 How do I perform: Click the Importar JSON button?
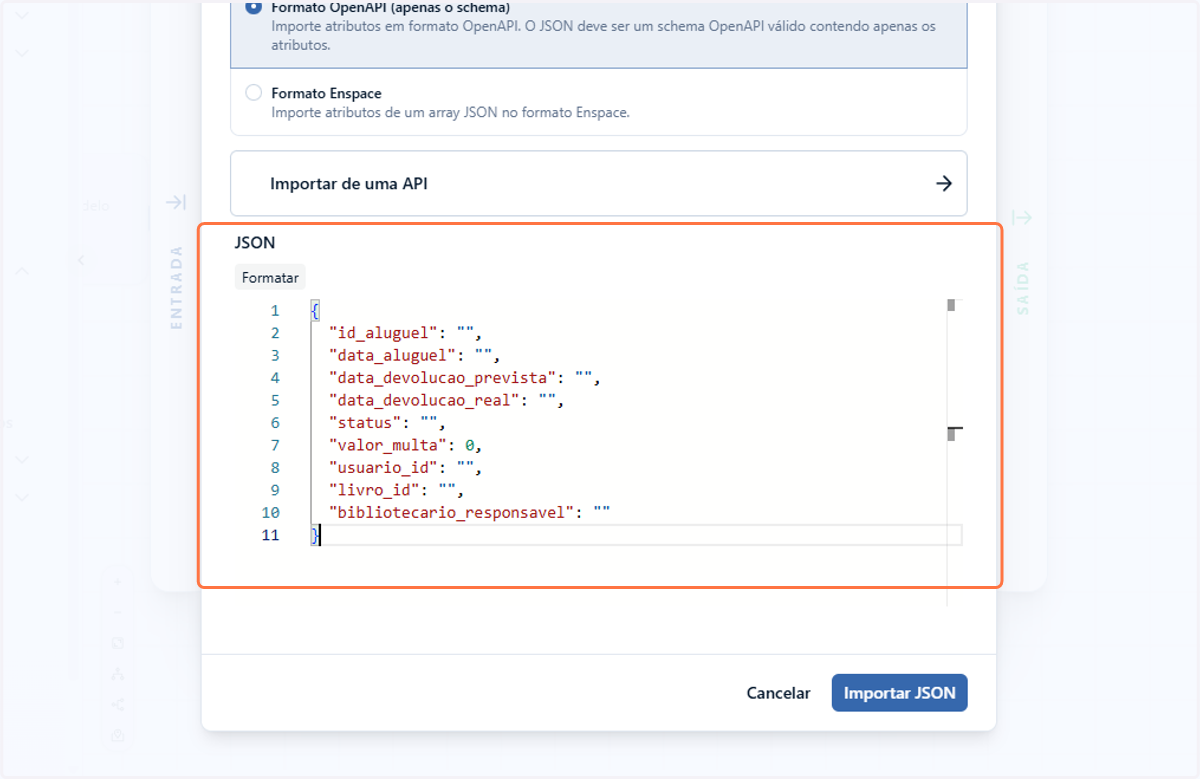tap(899, 693)
